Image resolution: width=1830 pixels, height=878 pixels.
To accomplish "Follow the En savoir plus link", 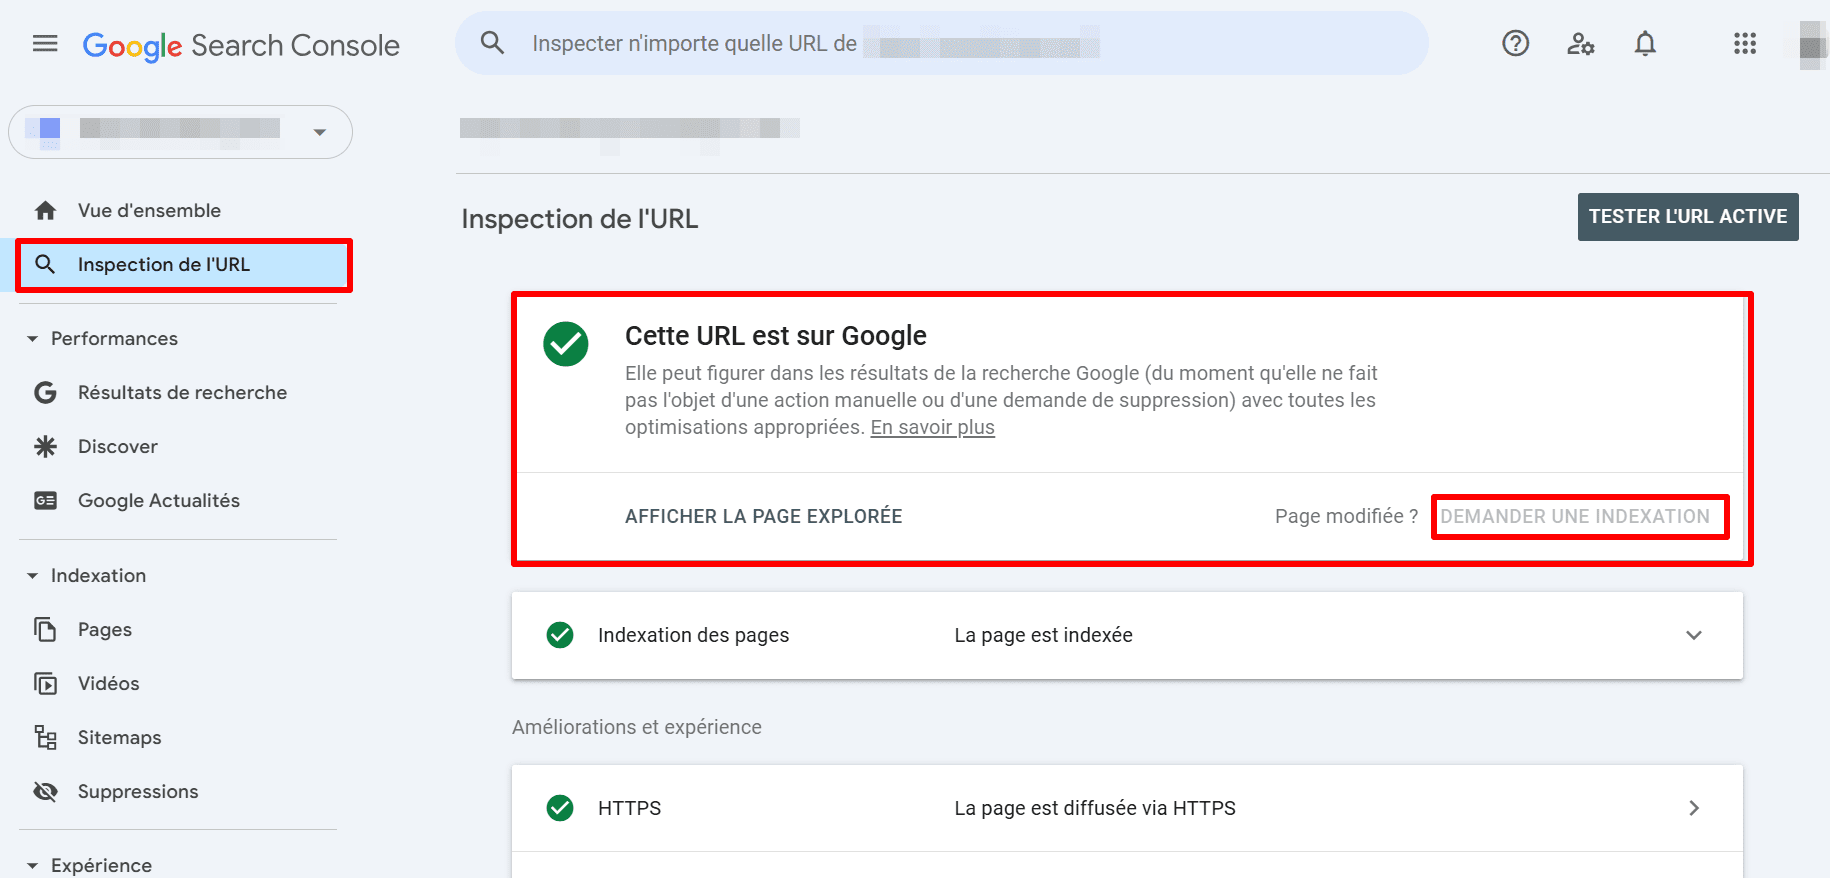I will pyautogui.click(x=932, y=428).
